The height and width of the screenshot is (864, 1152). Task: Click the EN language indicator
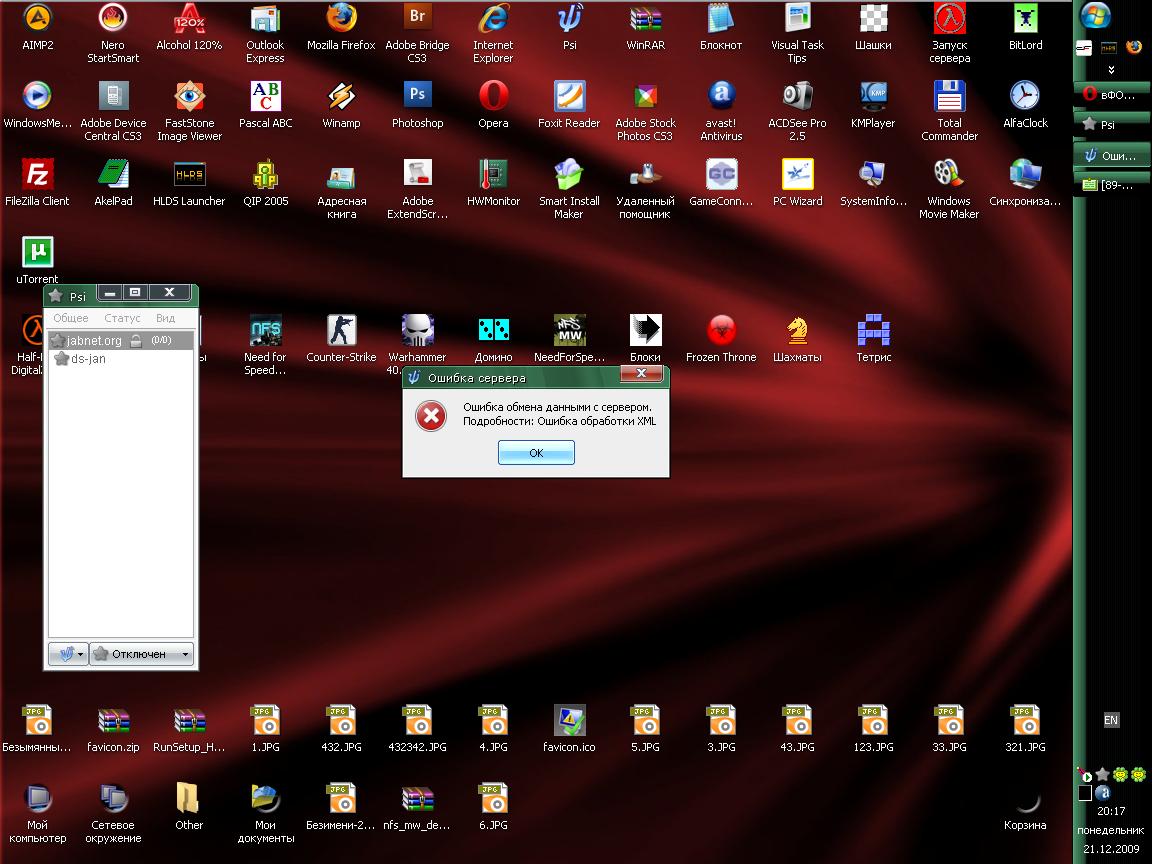[1111, 720]
